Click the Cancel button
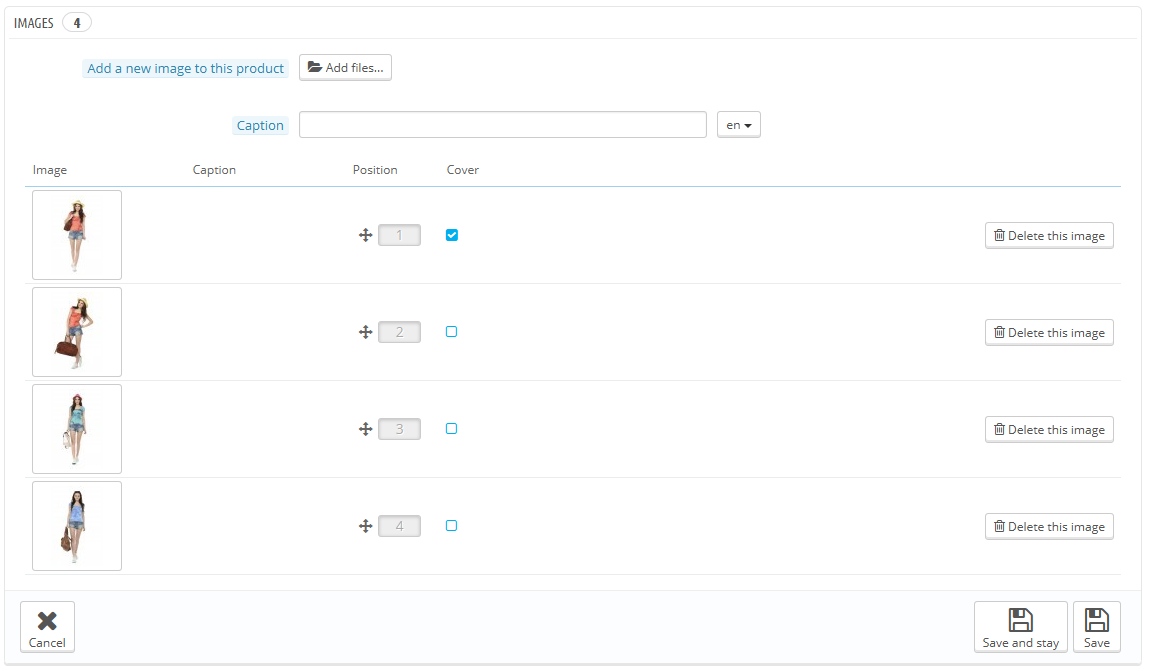This screenshot has height=671, width=1152. point(47,627)
